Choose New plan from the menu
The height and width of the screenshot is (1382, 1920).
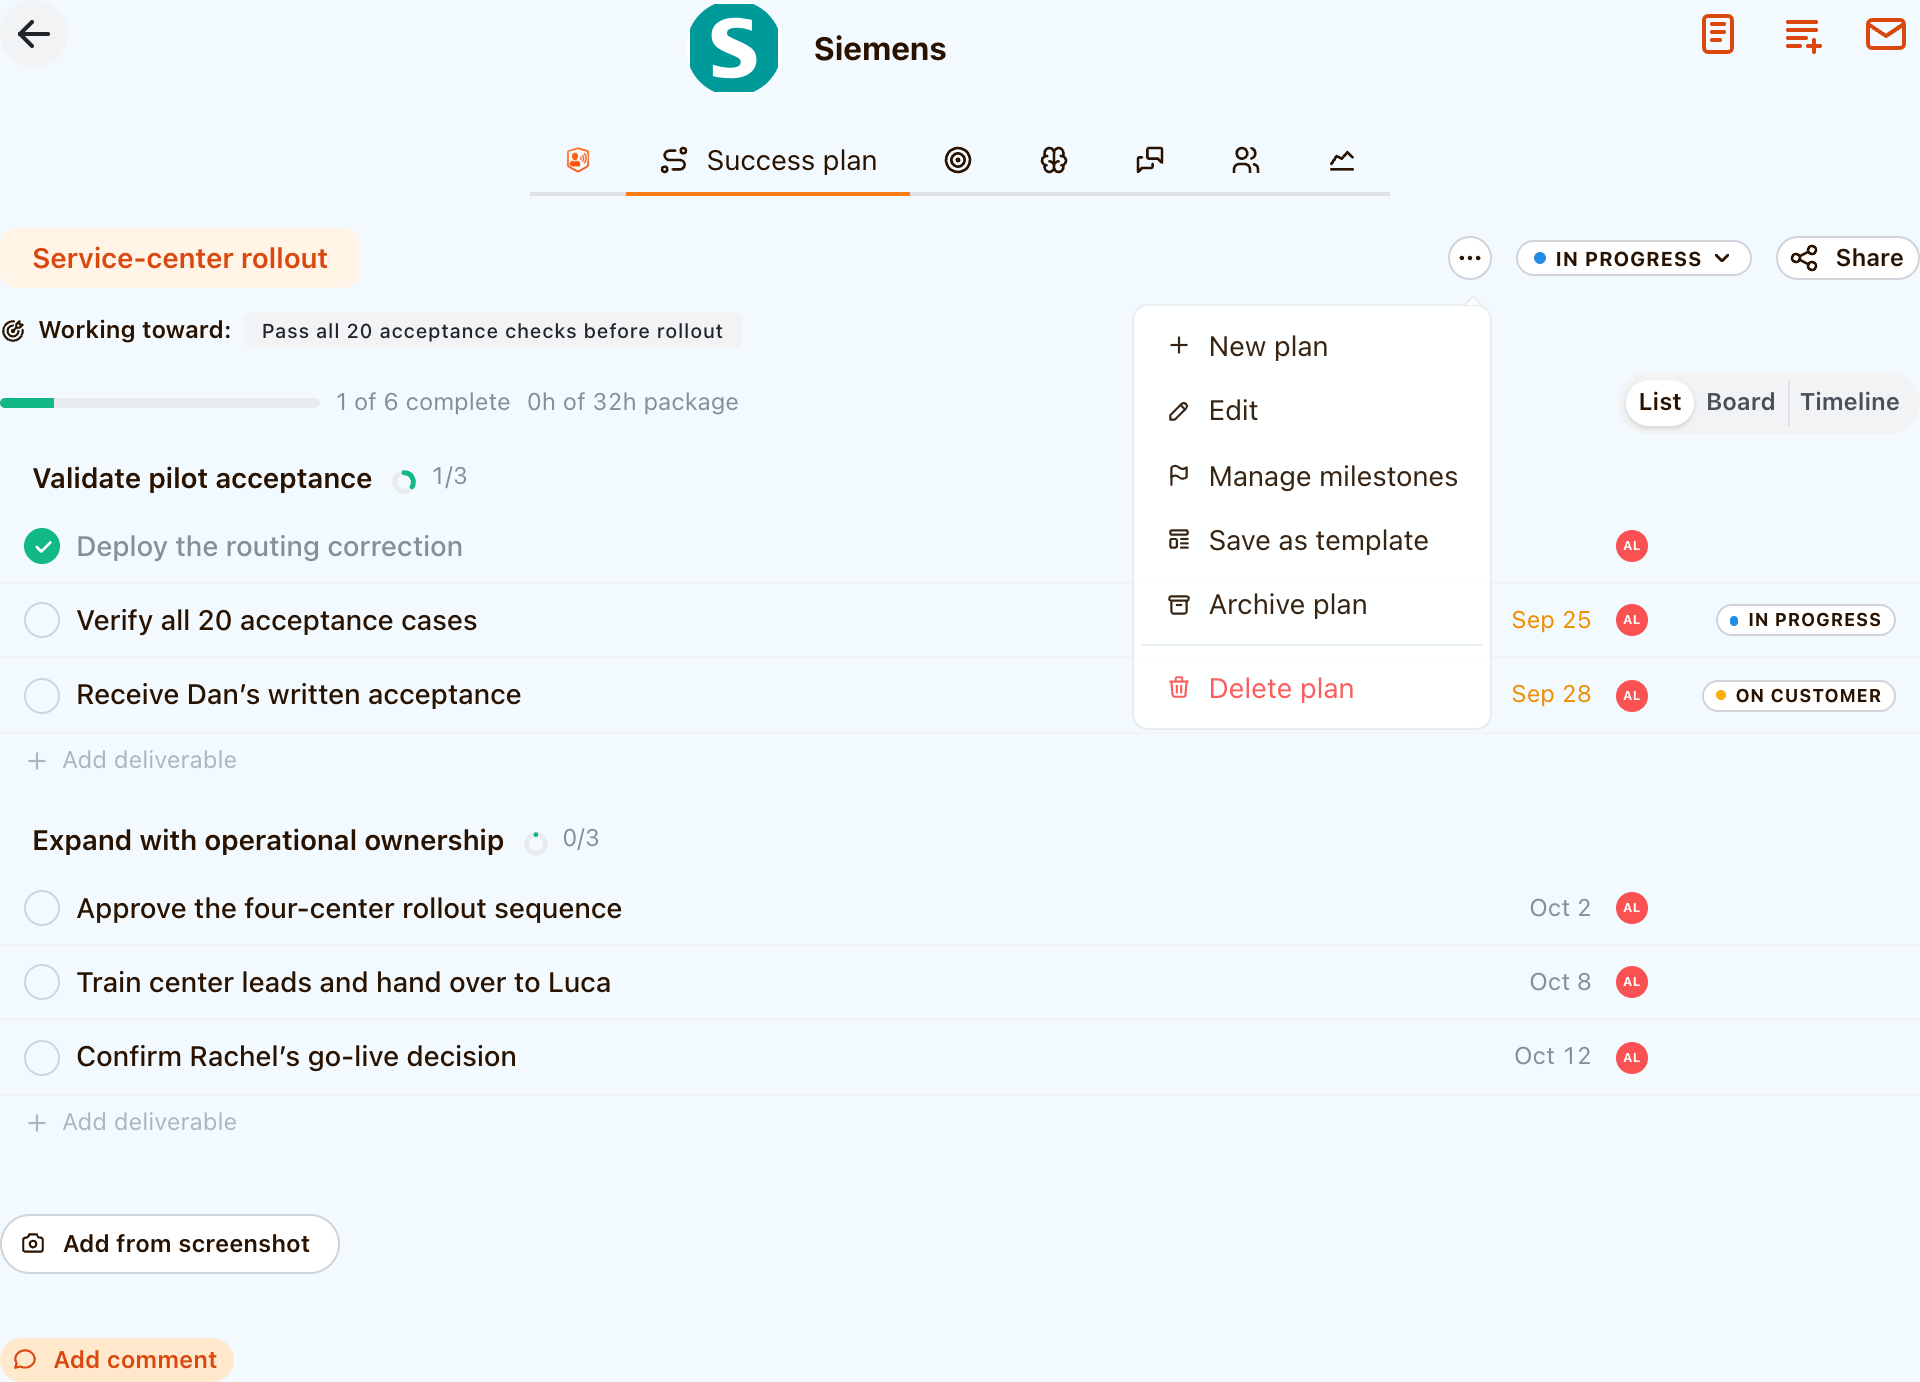pos(1312,346)
